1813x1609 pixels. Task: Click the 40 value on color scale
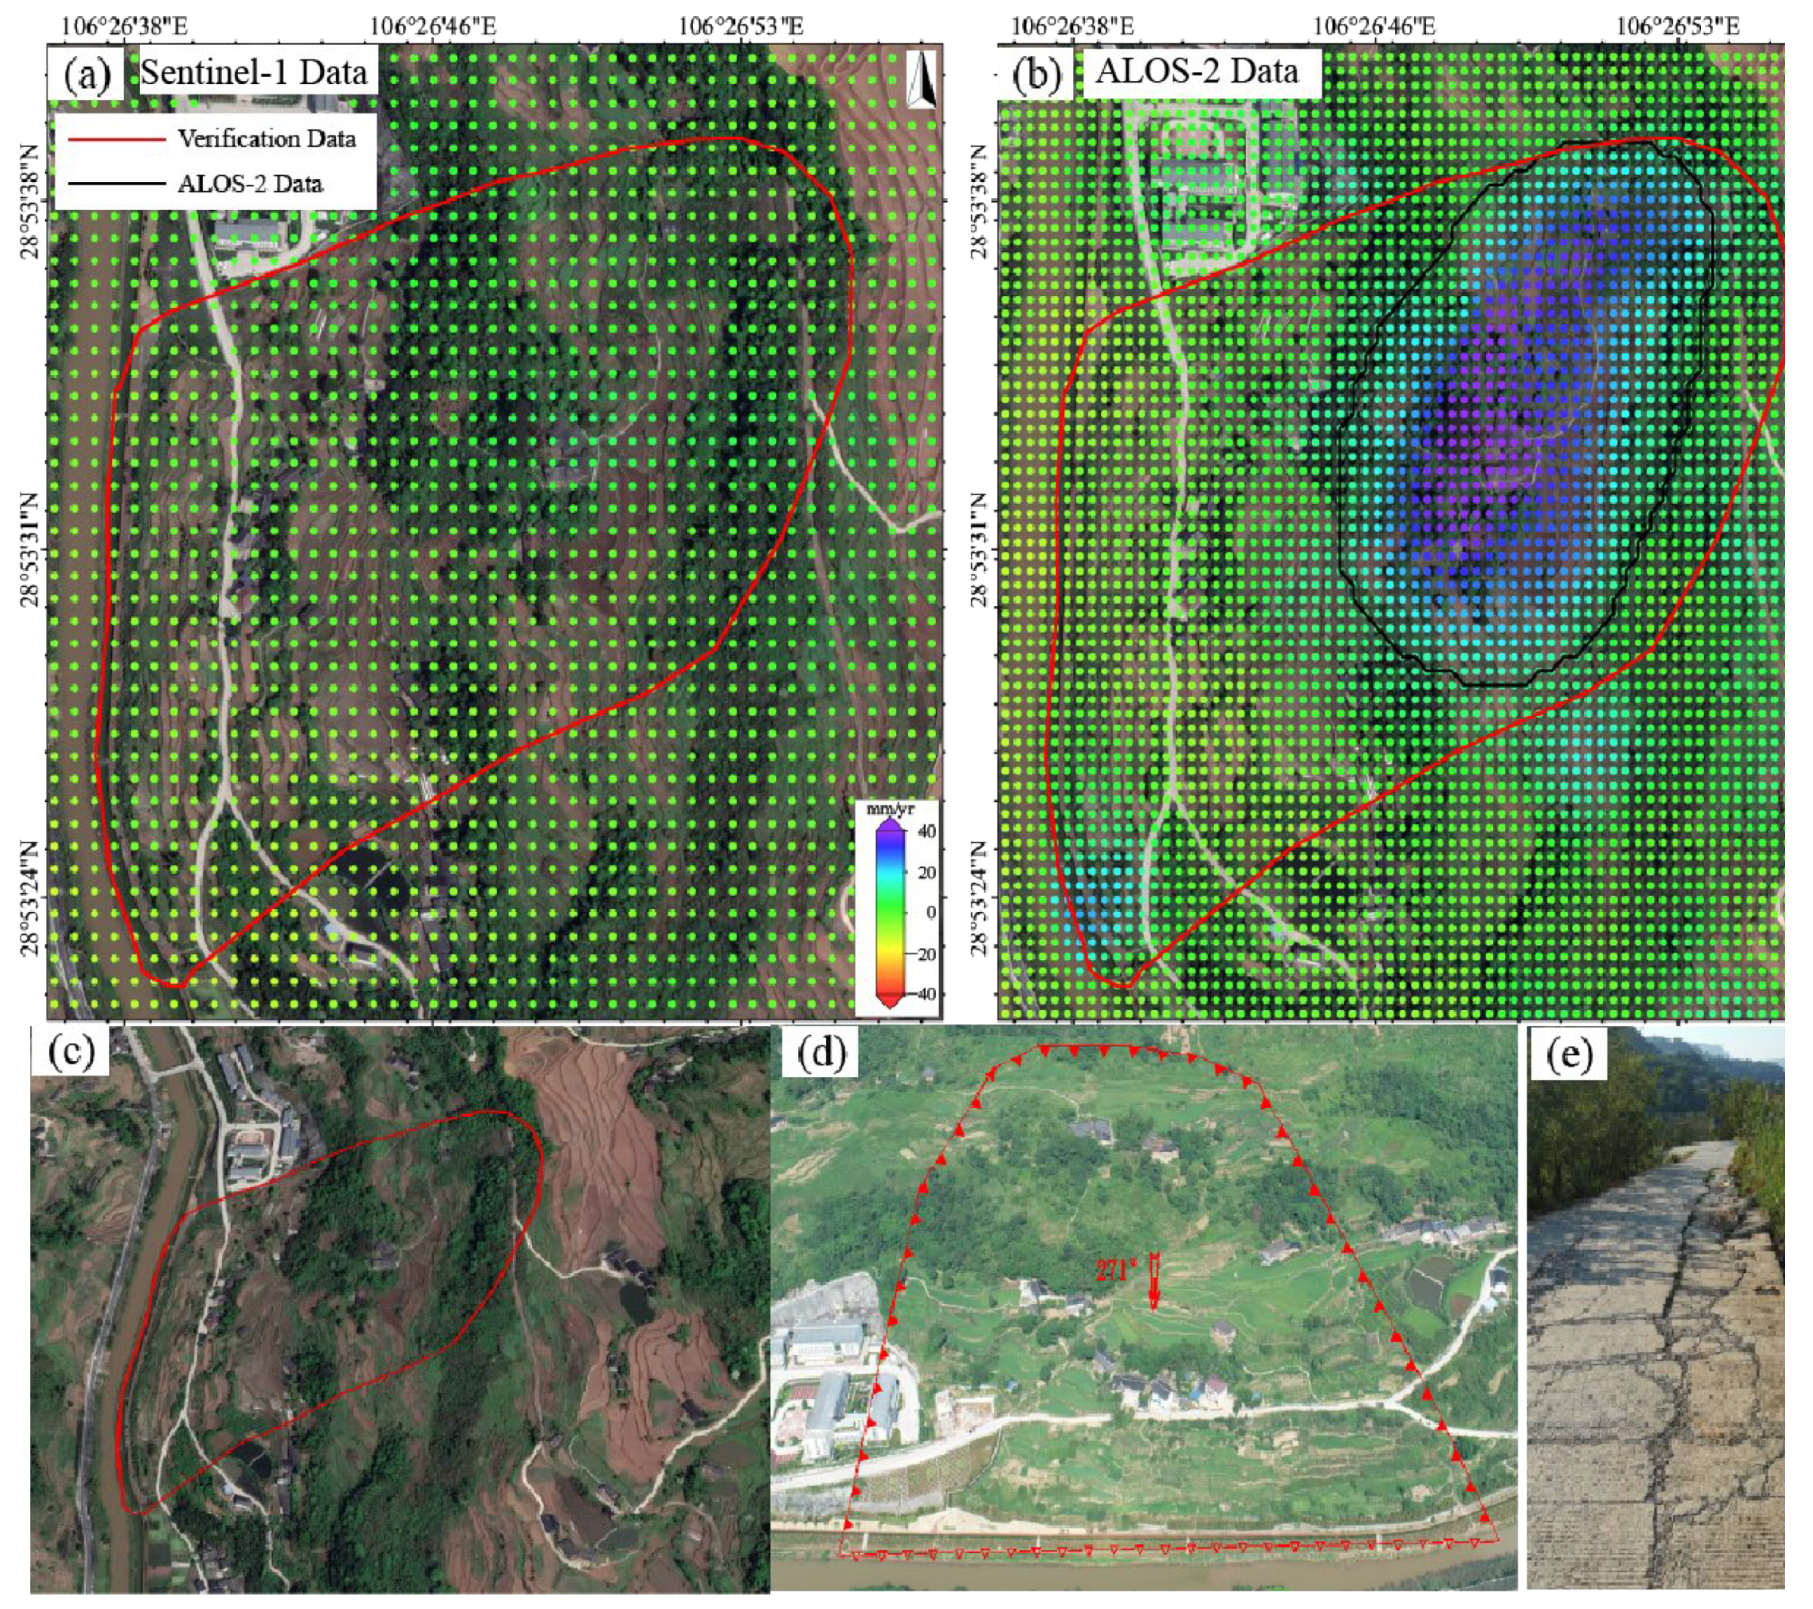tap(927, 832)
